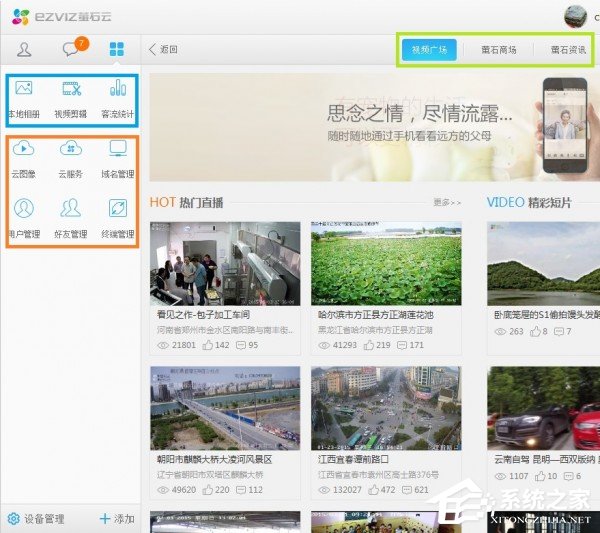The height and width of the screenshot is (533, 600).
Task: Open the 域名管理 domain management icon
Action: pyautogui.click(x=117, y=159)
